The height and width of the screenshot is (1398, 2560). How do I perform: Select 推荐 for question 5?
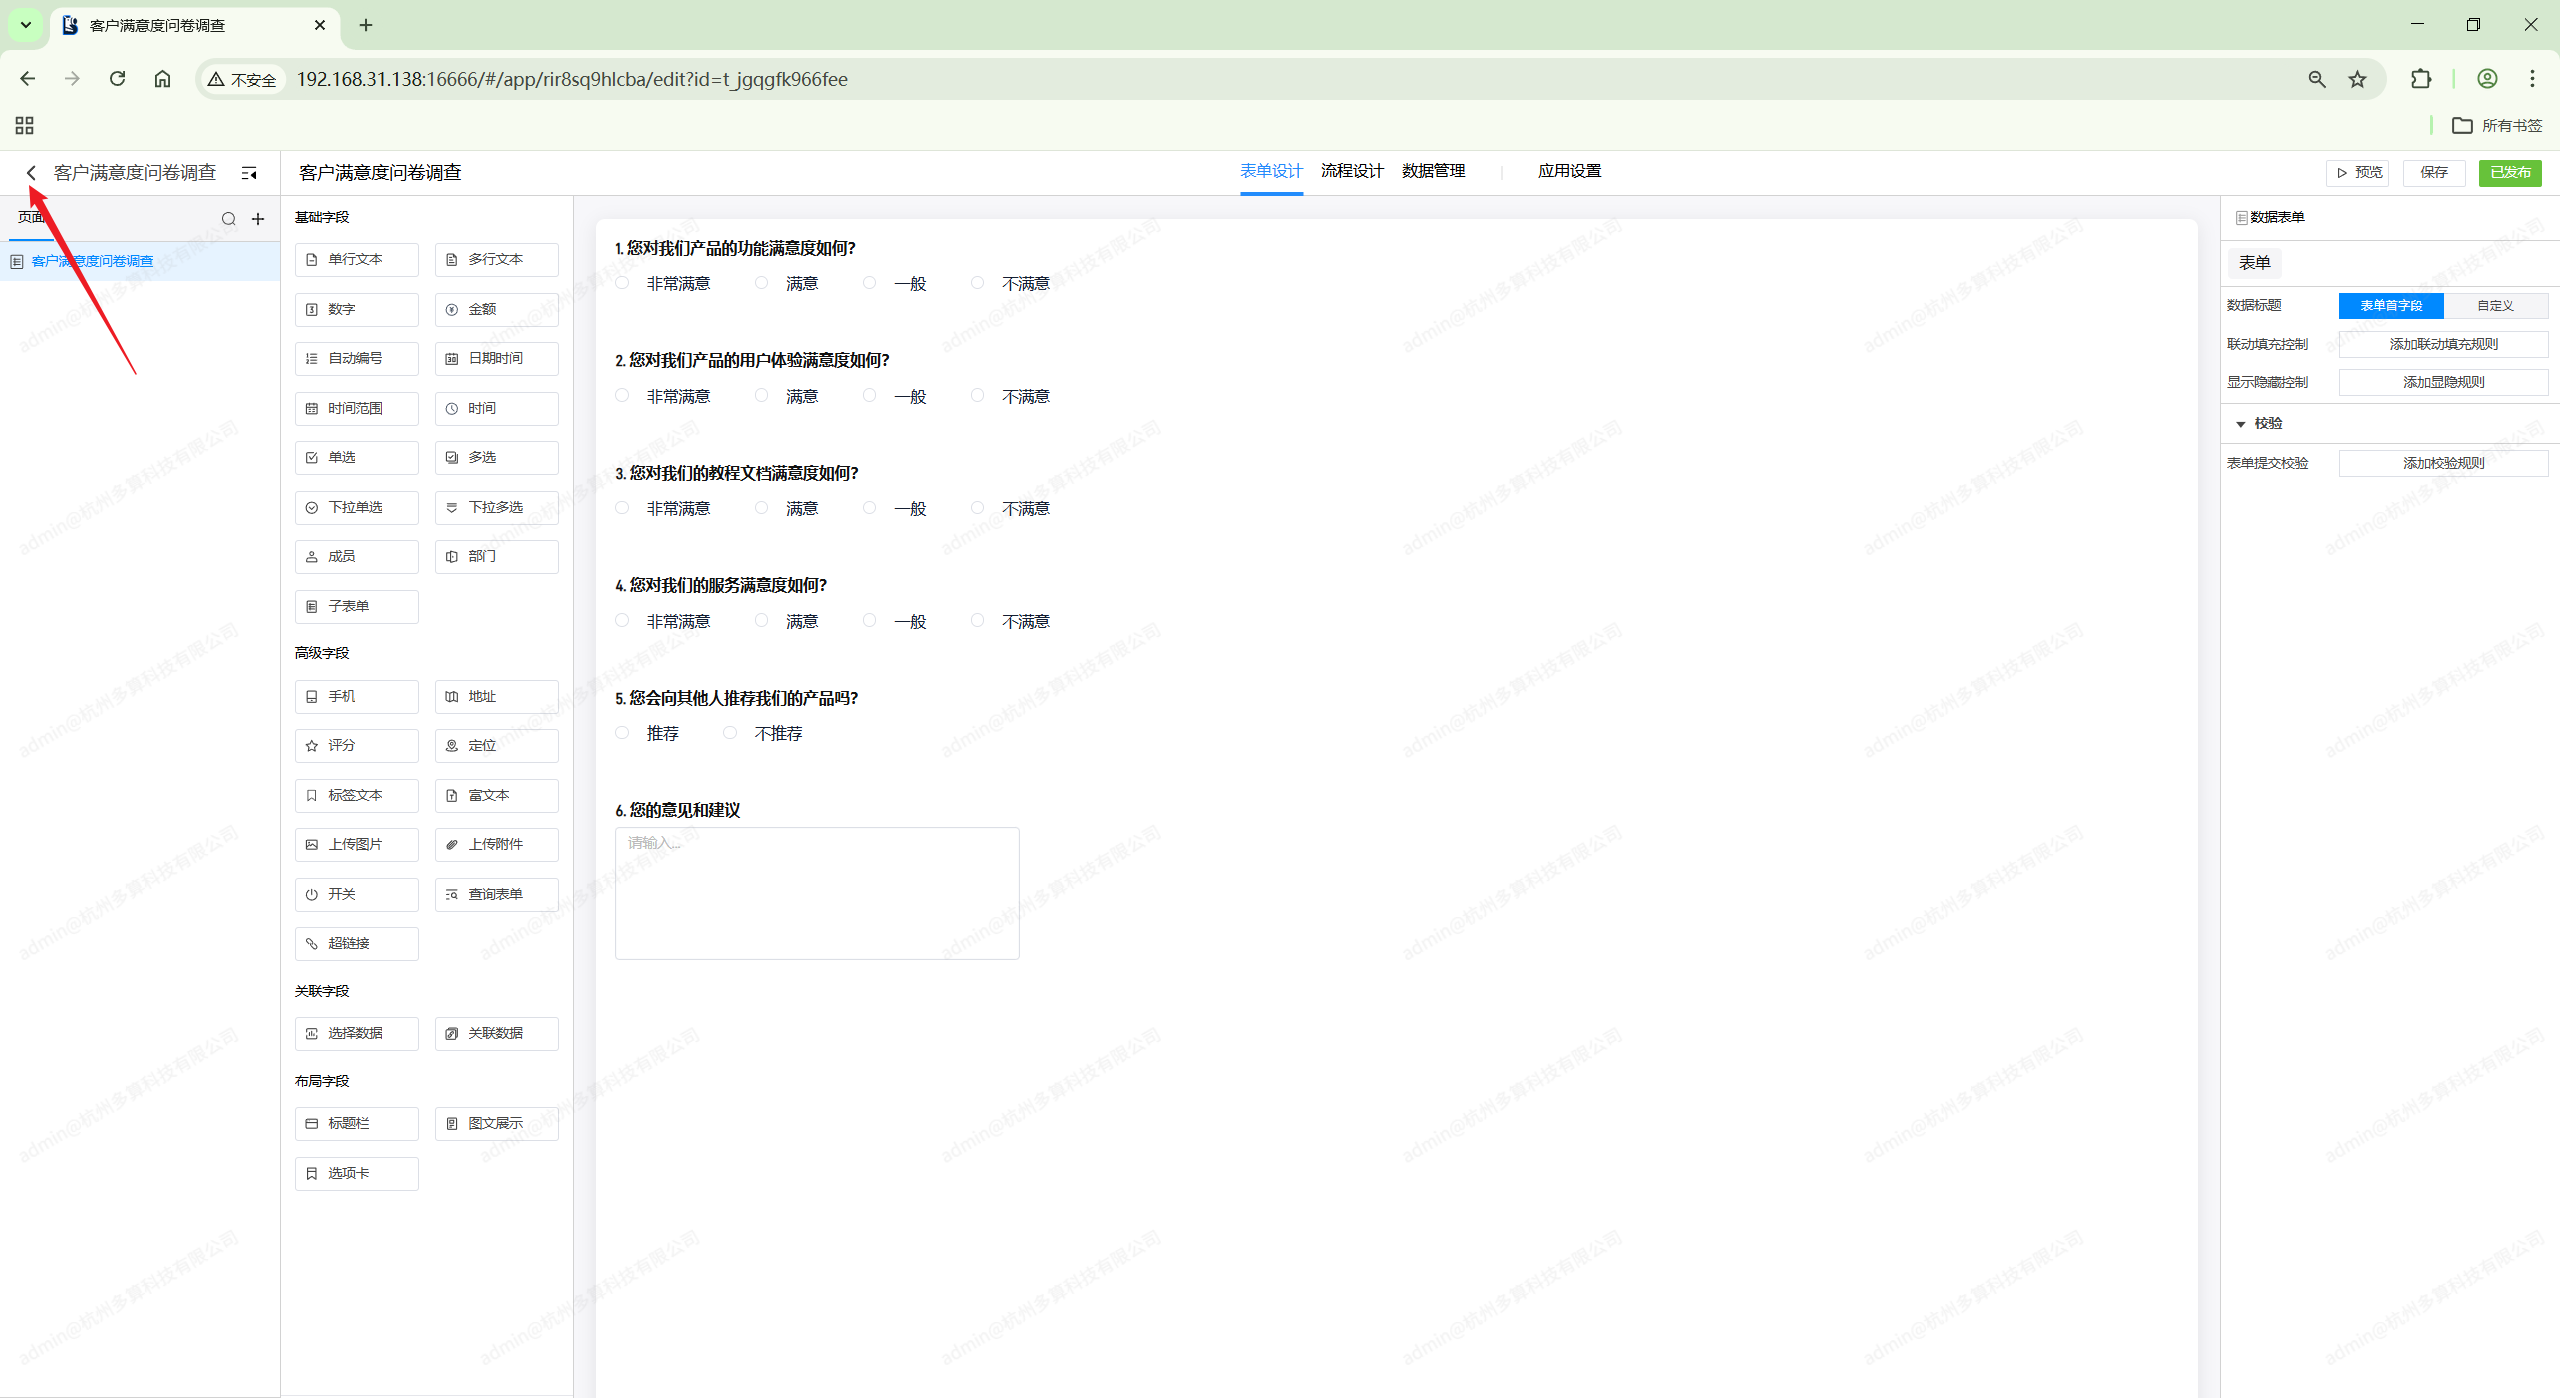point(623,733)
